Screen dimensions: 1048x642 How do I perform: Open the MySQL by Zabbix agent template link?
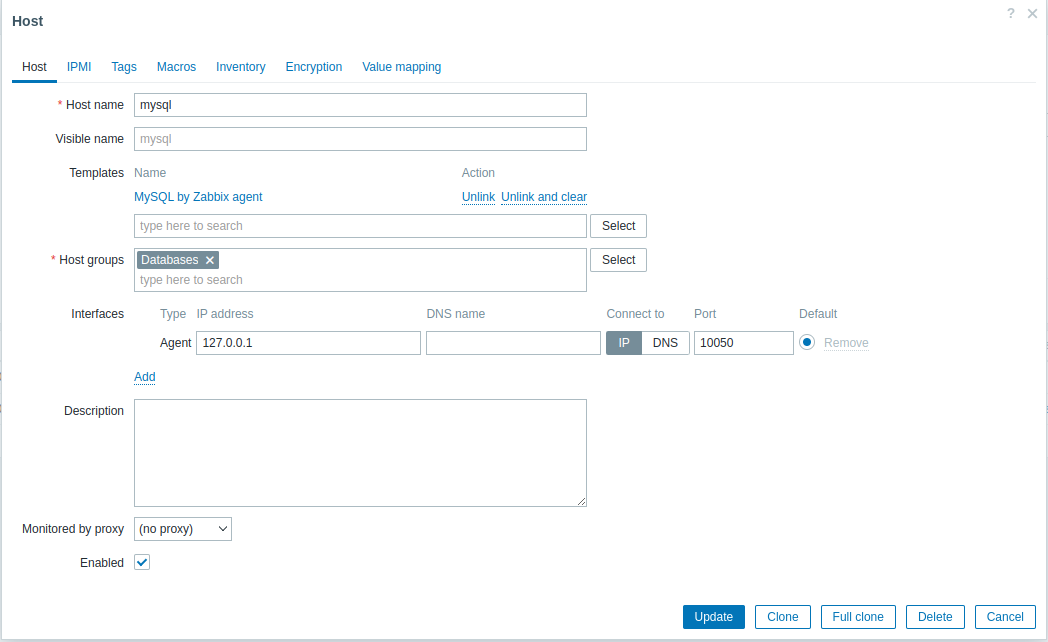[198, 197]
